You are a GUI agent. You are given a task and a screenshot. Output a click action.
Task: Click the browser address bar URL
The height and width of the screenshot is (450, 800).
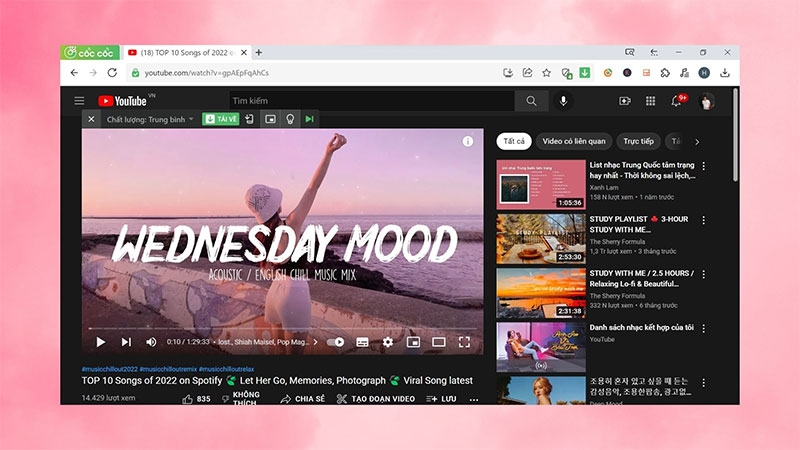206,73
